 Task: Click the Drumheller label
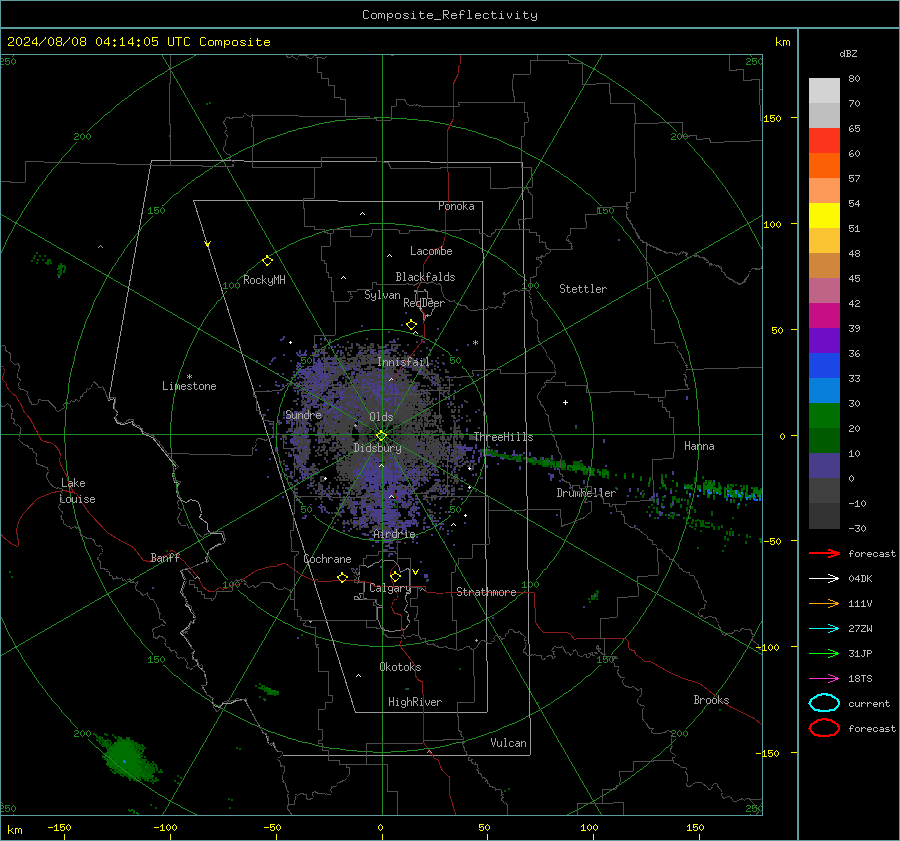point(586,493)
